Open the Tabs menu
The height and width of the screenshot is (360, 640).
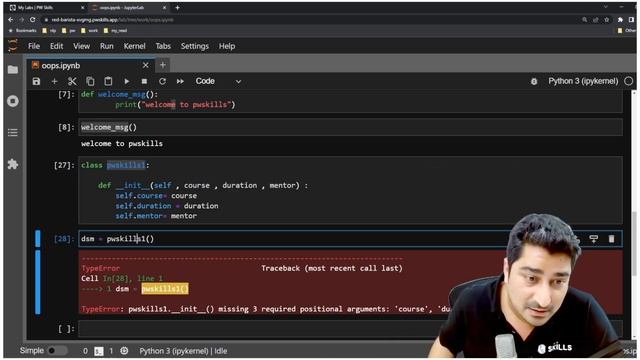[163, 46]
